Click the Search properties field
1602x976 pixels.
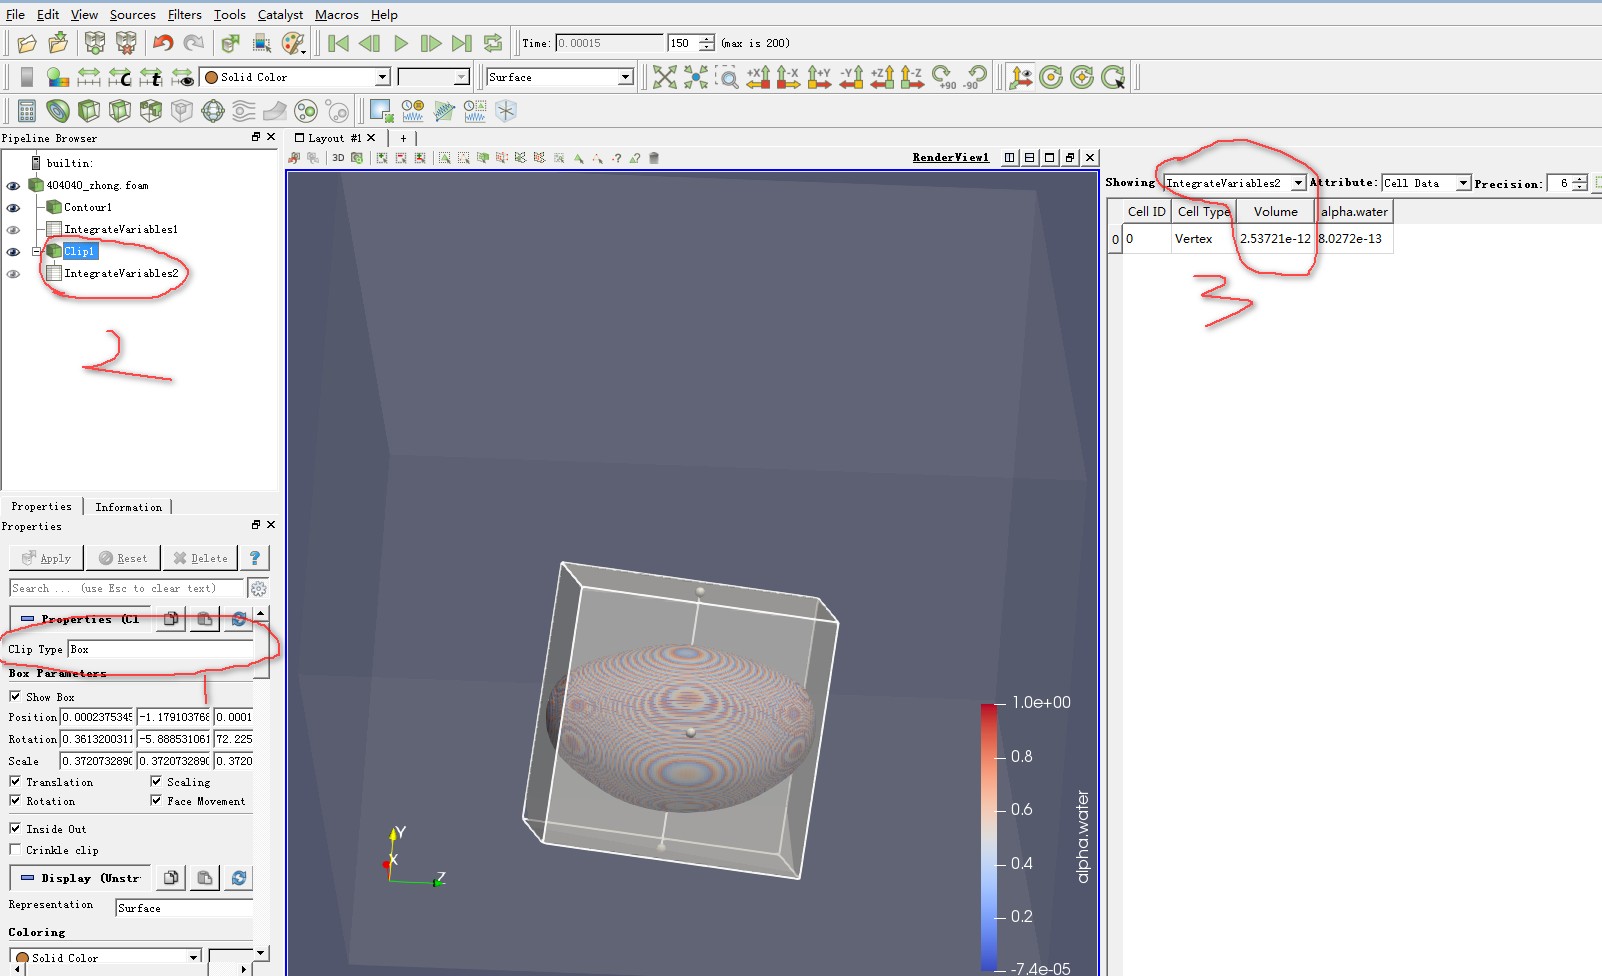click(x=126, y=588)
